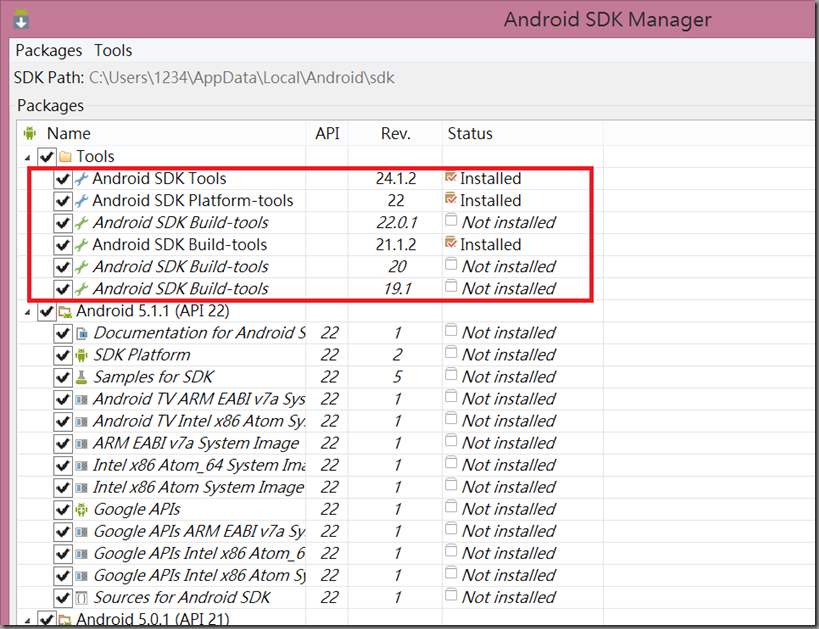Collapse the Tools tree group

click(x=27, y=157)
